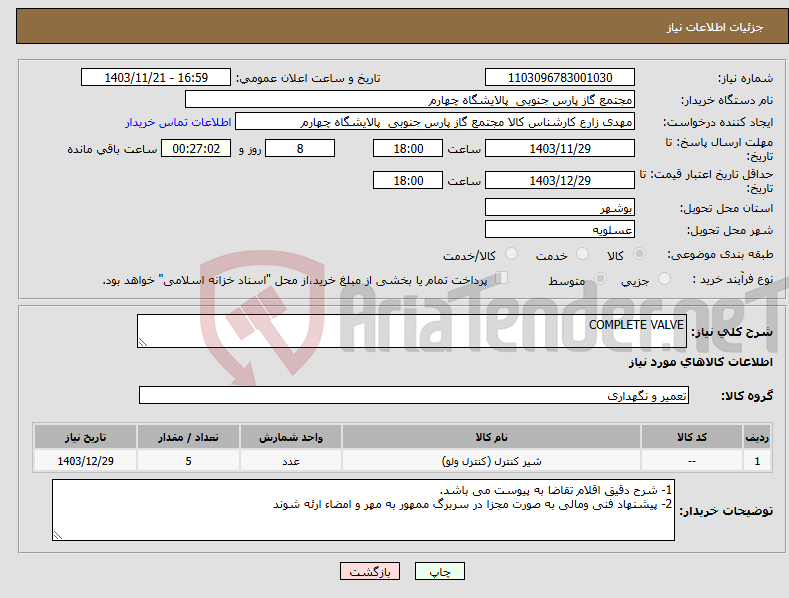The height and width of the screenshot is (598, 789).
Task: Click the quantity cell showing 5
Action: click(x=188, y=461)
